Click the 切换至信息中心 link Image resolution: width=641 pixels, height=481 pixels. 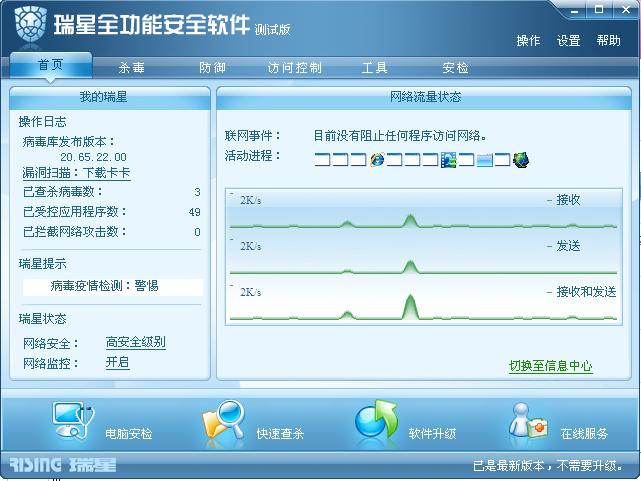pyautogui.click(x=551, y=366)
